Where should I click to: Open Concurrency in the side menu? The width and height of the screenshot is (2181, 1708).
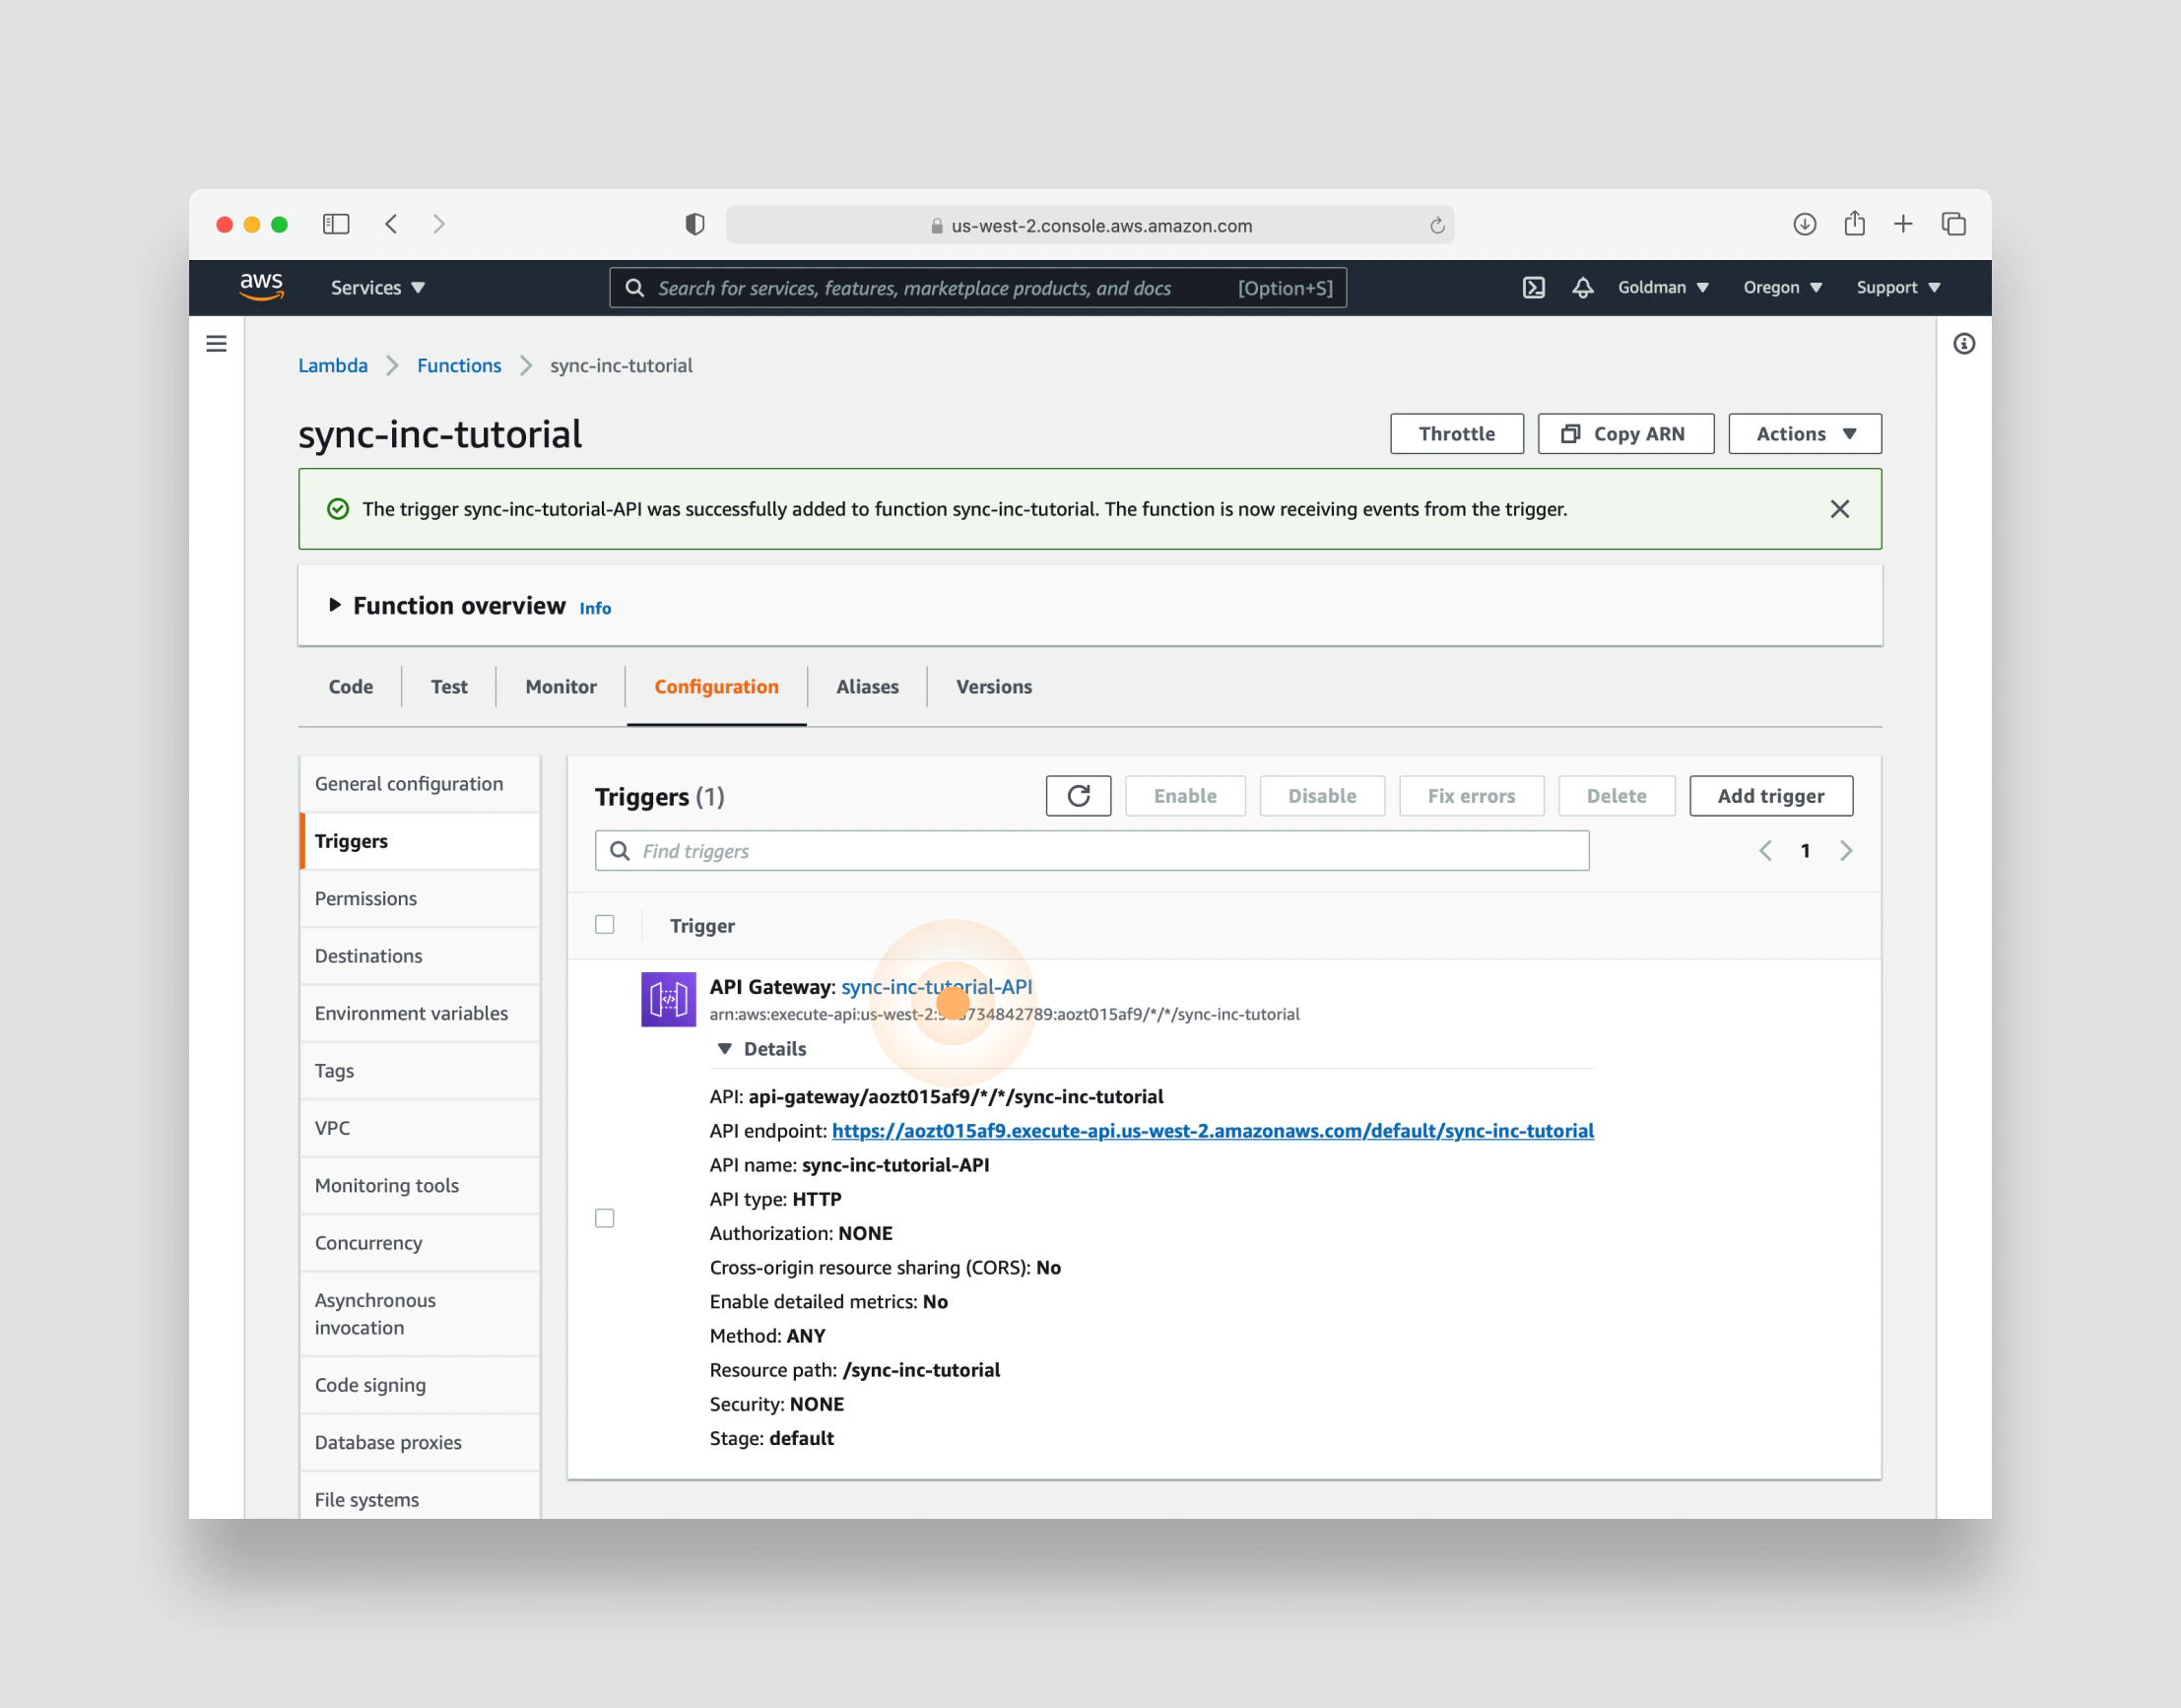pyautogui.click(x=420, y=1243)
